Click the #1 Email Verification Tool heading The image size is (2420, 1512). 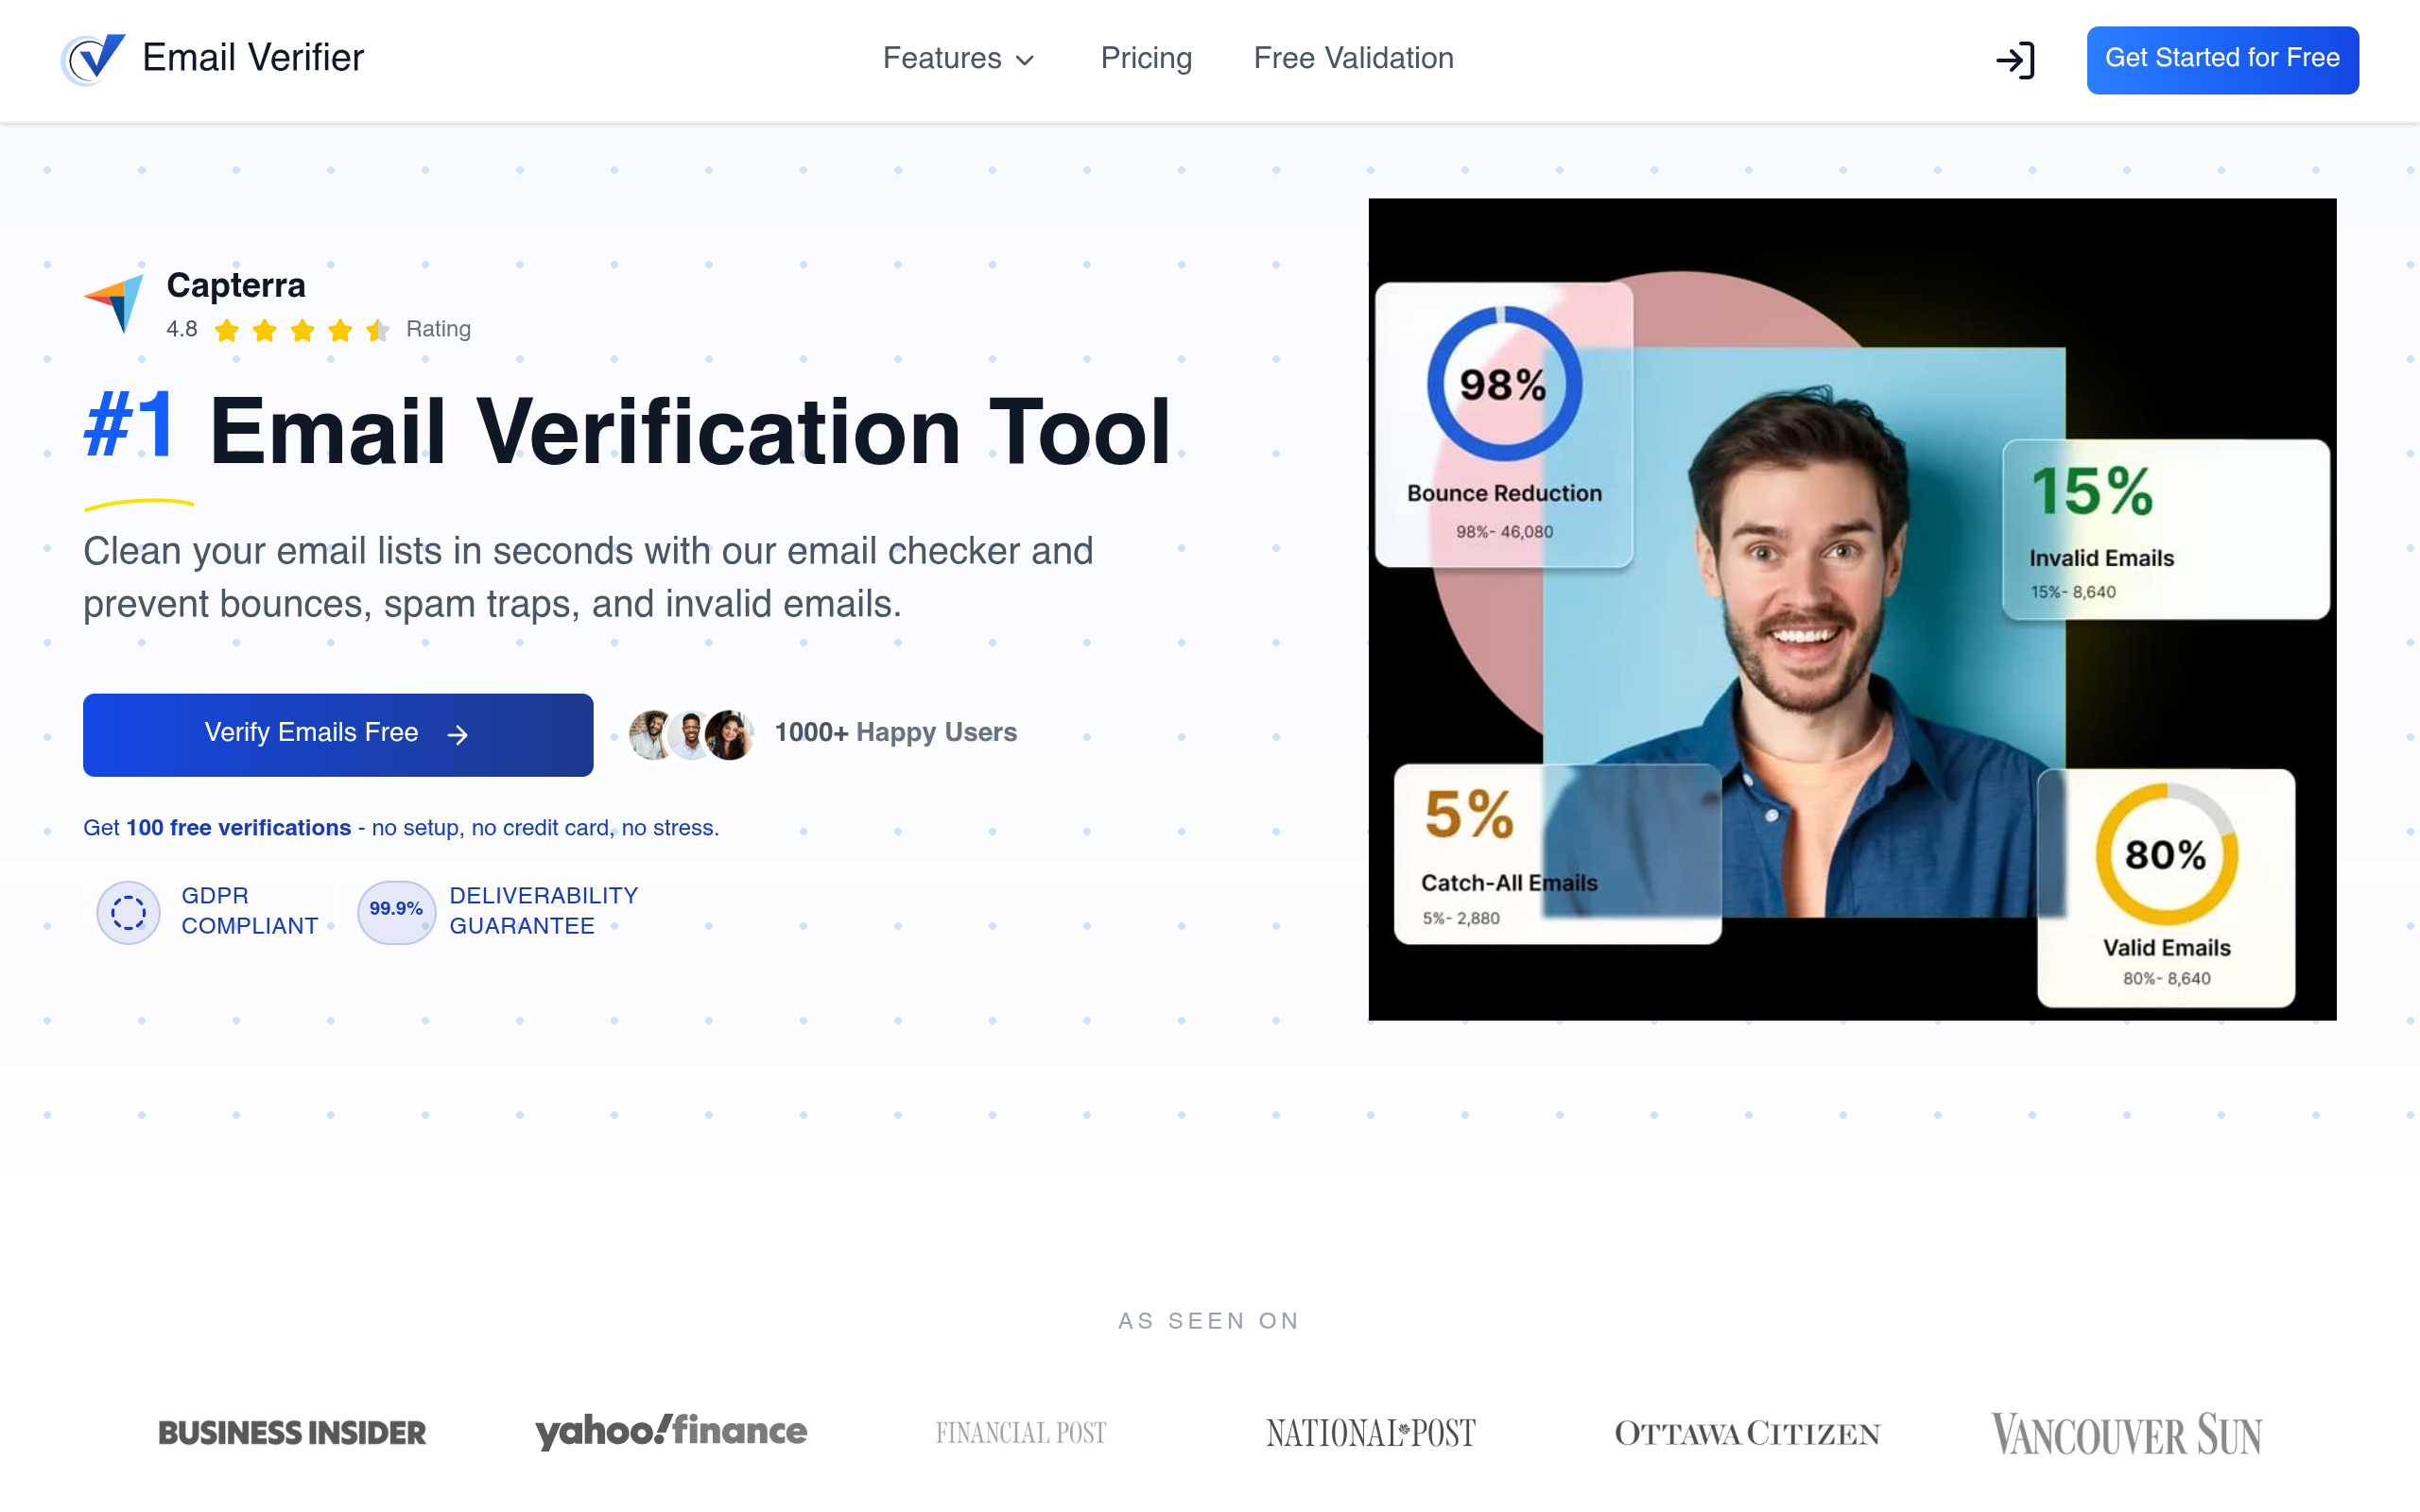click(627, 432)
